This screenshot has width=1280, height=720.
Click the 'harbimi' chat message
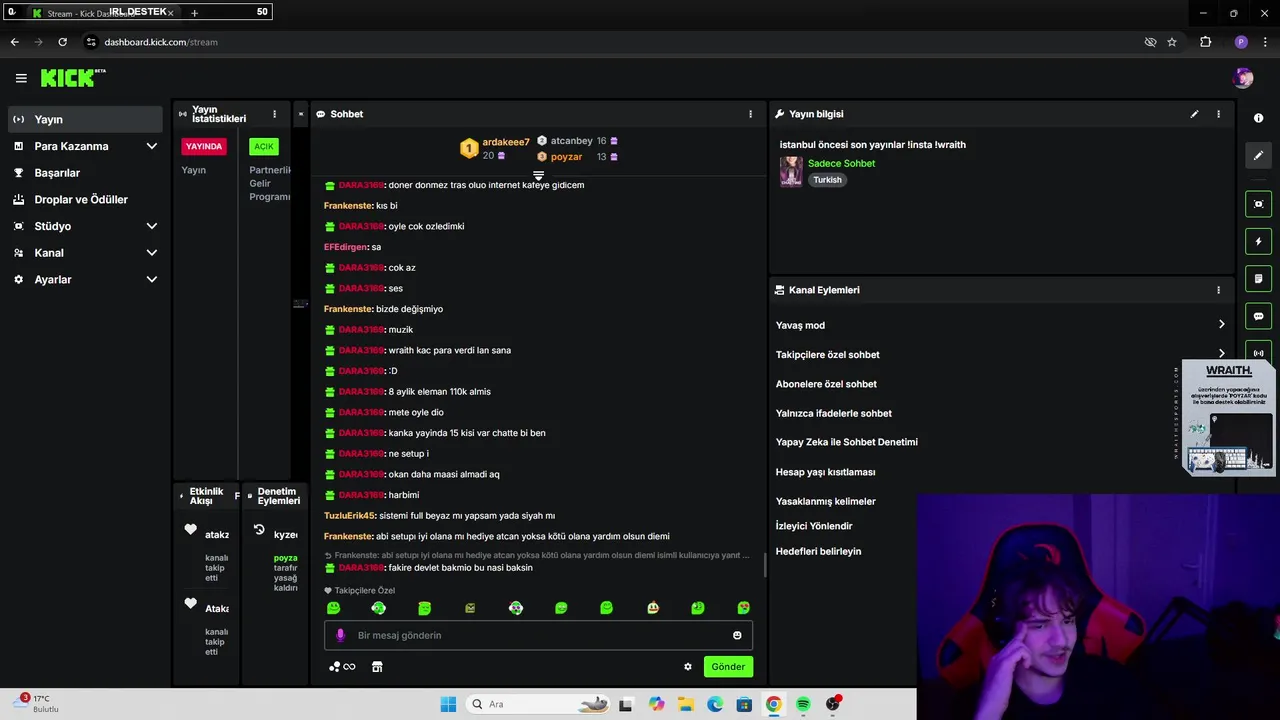(403, 495)
